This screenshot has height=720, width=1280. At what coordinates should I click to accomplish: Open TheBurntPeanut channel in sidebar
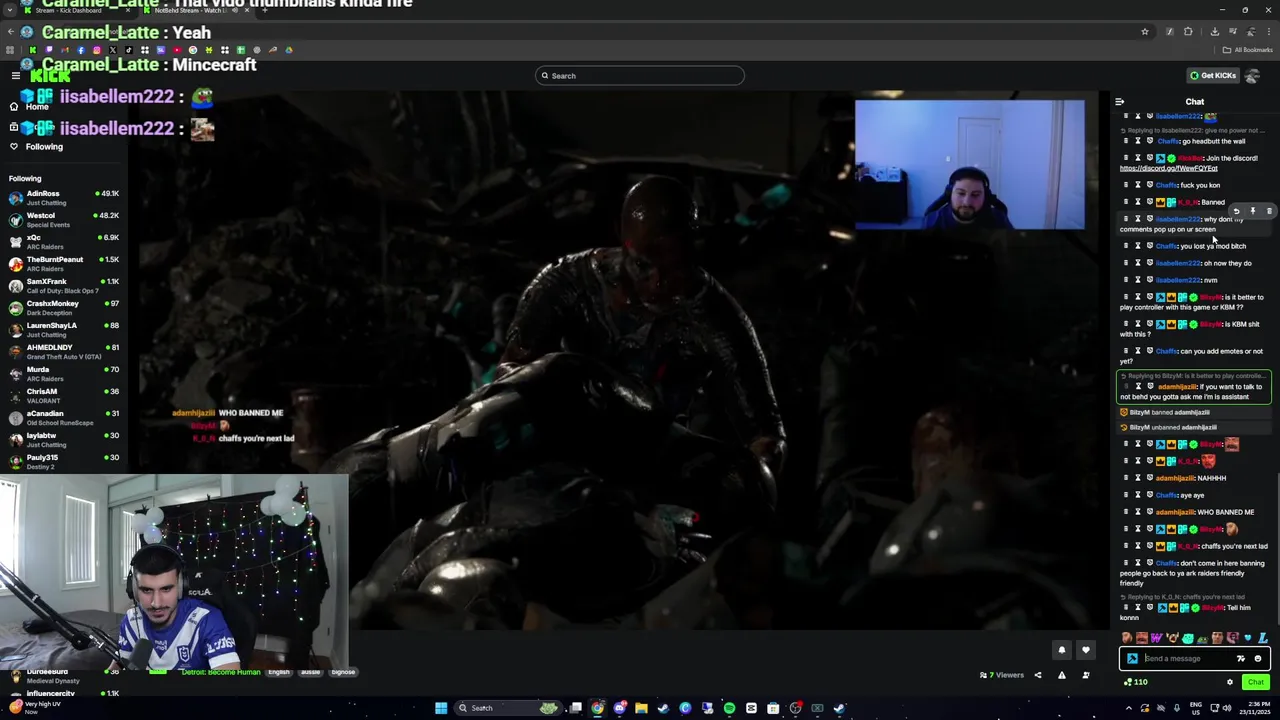64,264
